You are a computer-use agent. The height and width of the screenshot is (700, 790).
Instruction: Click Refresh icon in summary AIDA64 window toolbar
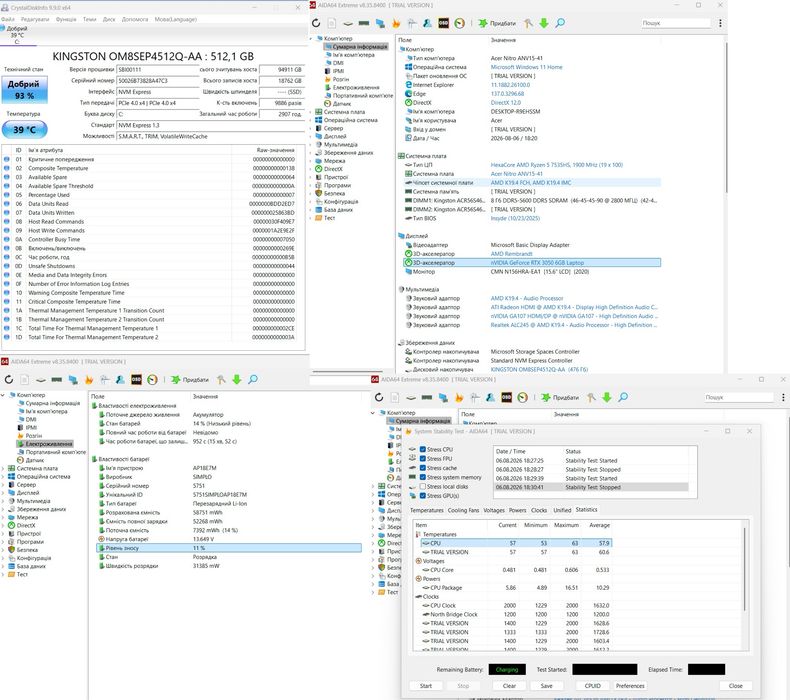[x=316, y=23]
